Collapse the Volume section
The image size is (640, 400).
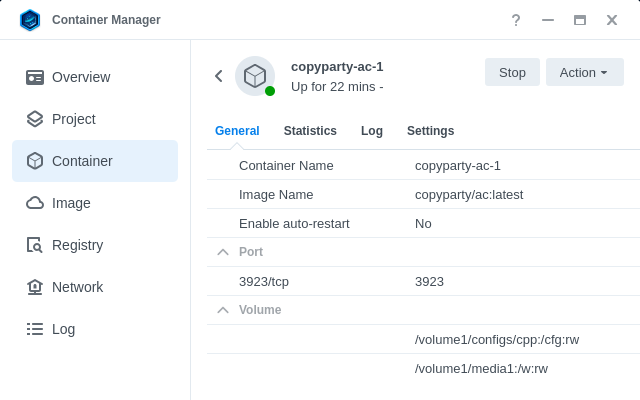tap(223, 310)
